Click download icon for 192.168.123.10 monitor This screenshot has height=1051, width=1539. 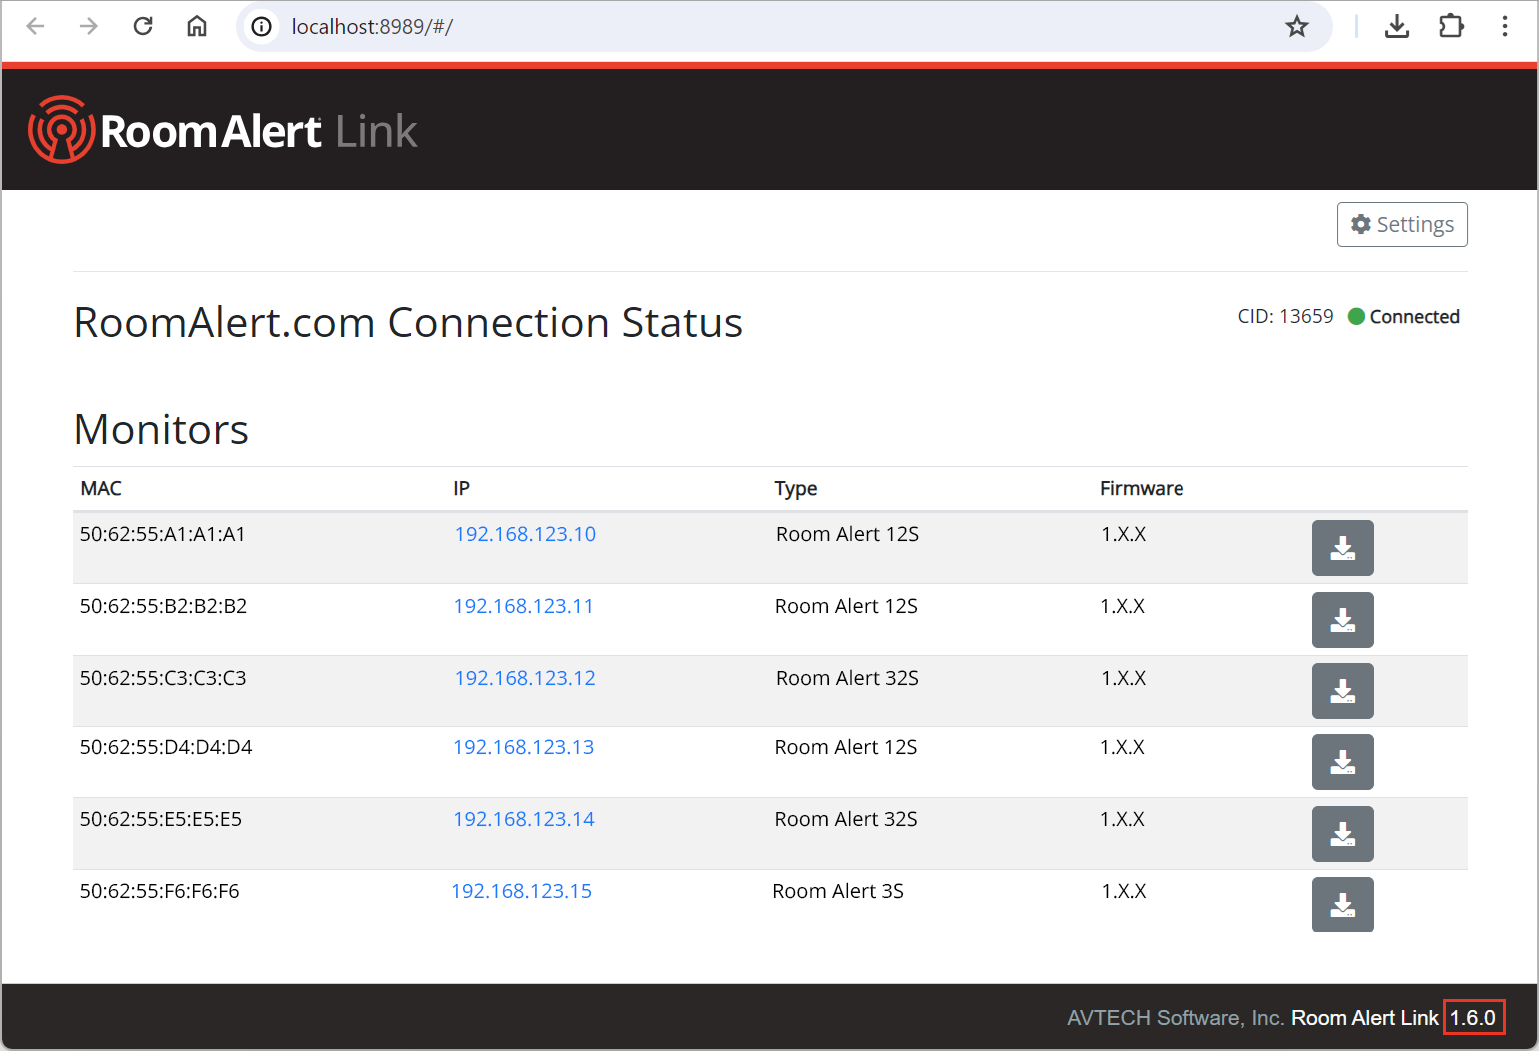pyautogui.click(x=1342, y=548)
